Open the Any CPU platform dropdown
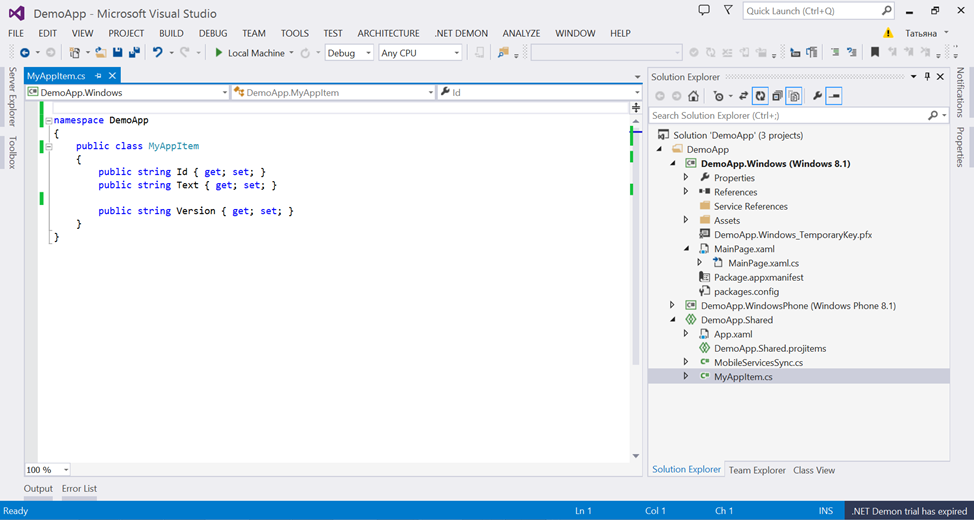 pos(420,53)
